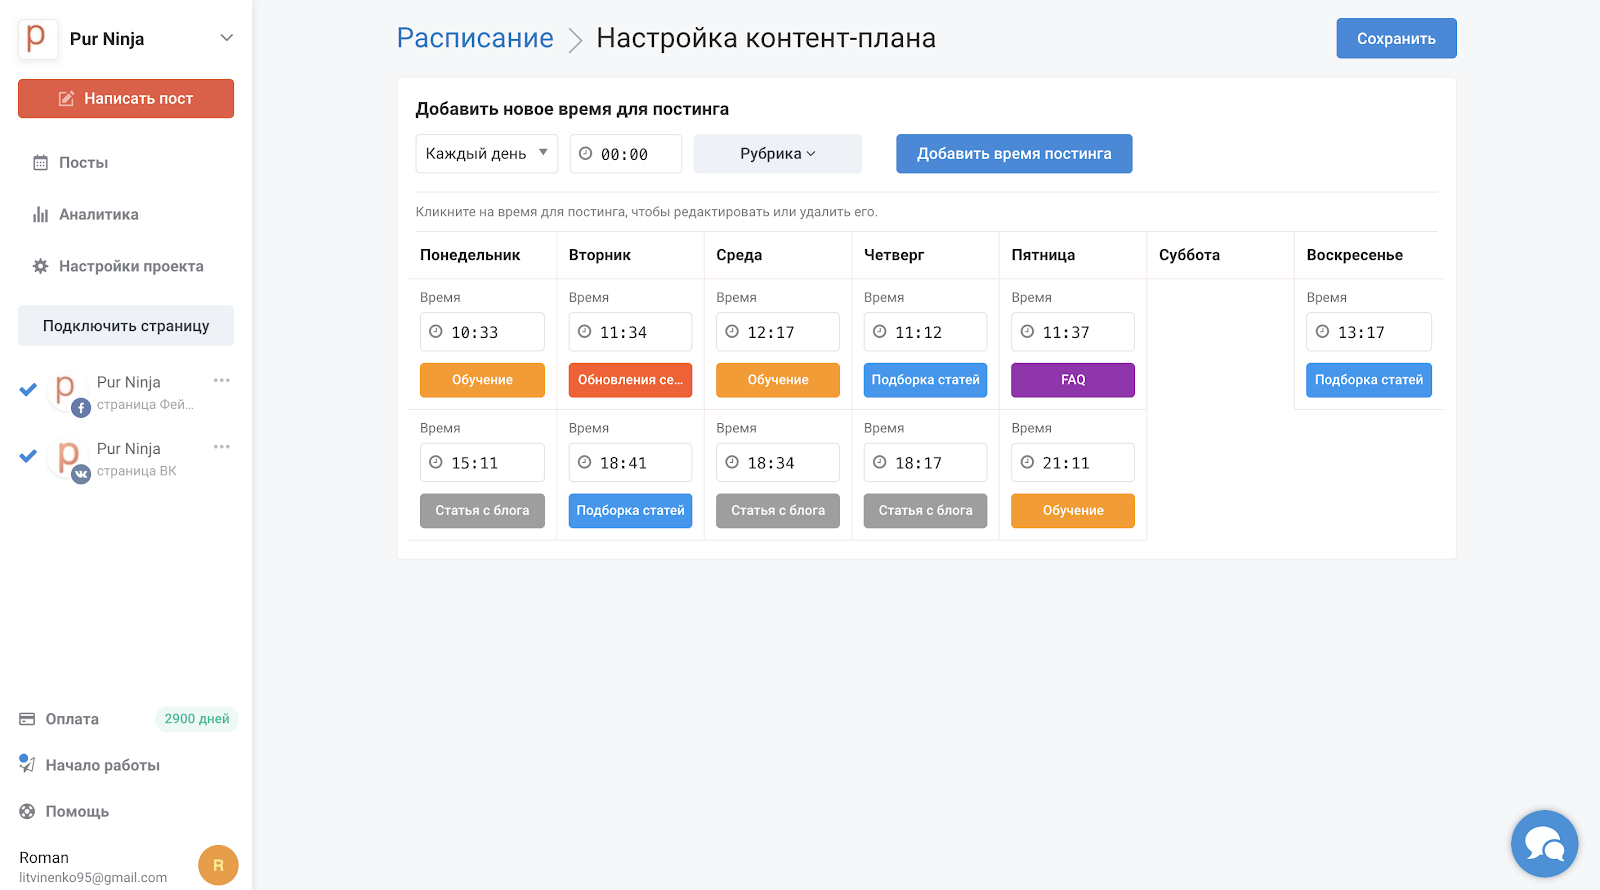Viewport: 1600px width, 890px height.
Task: Click the Monday 15:11 time field
Action: coord(482,463)
